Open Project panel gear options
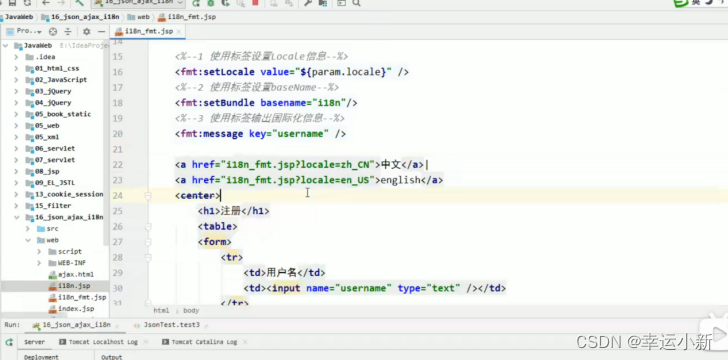 pyautogui.click(x=86, y=32)
